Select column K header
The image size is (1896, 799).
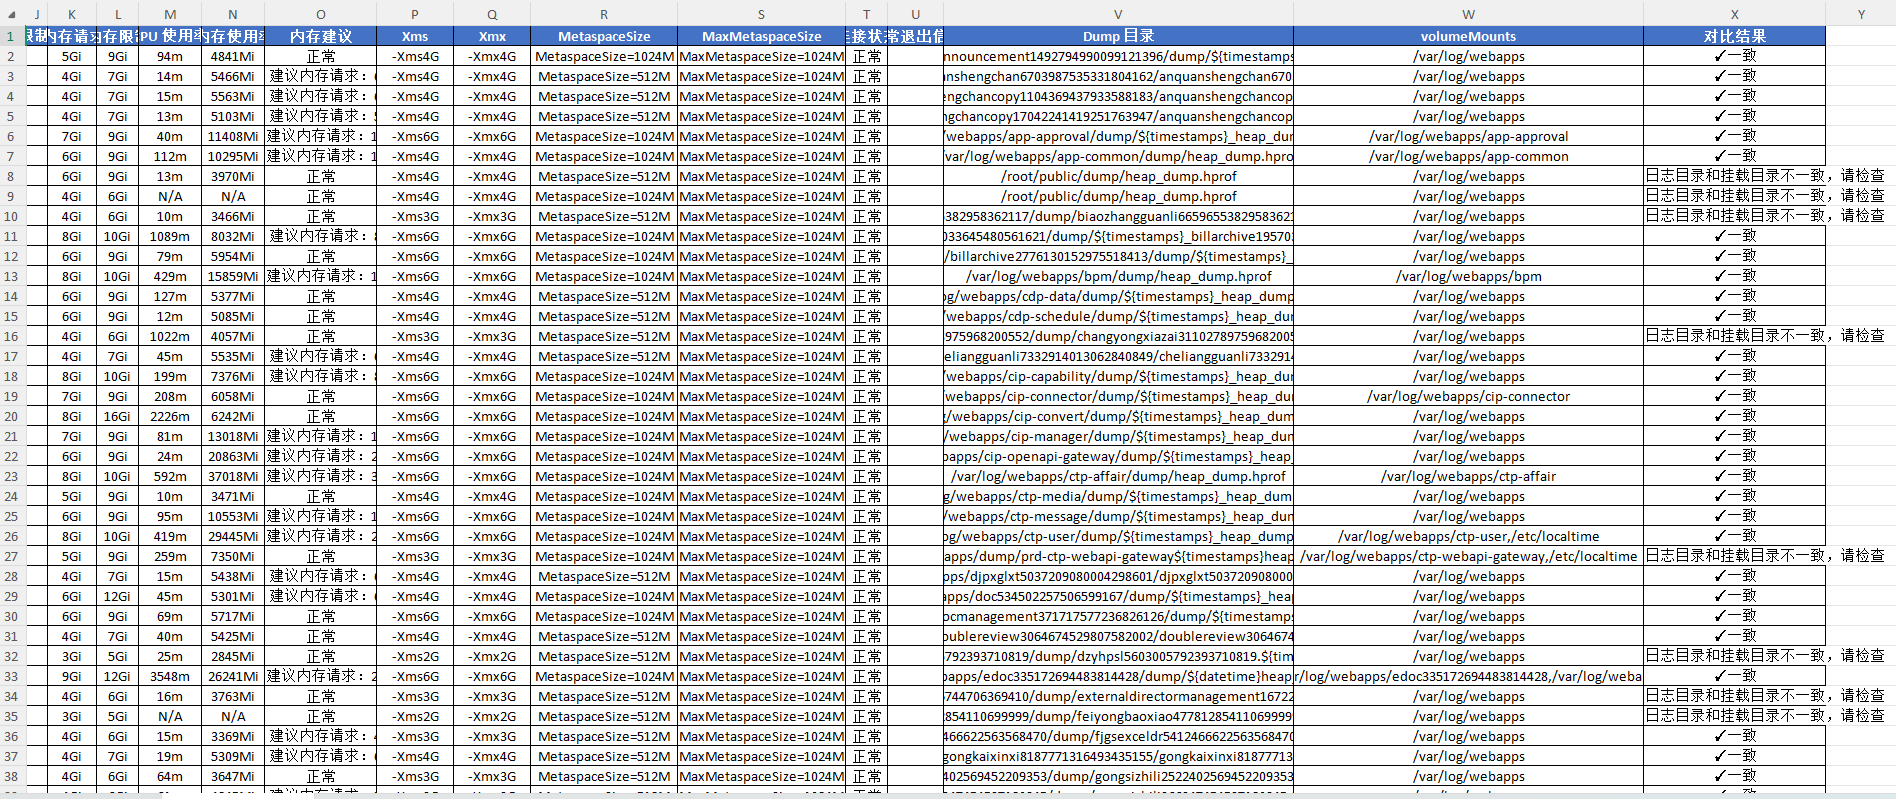pyautogui.click(x=72, y=14)
